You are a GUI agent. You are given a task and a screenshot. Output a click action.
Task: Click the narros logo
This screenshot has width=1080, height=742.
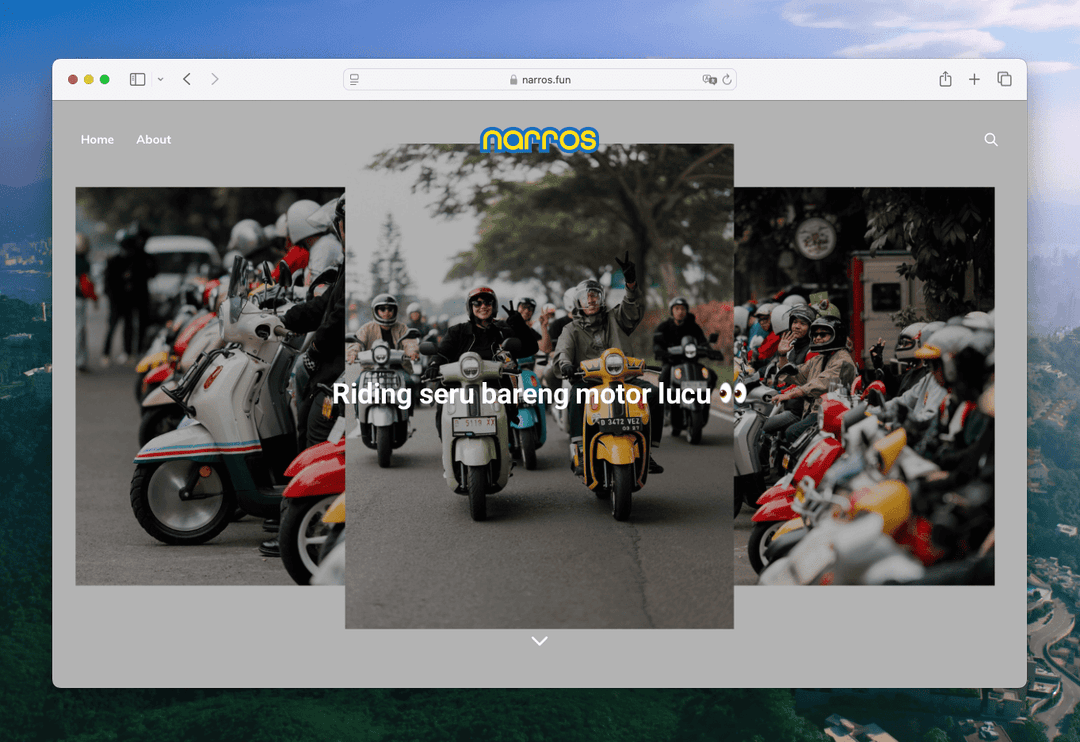tap(539, 140)
